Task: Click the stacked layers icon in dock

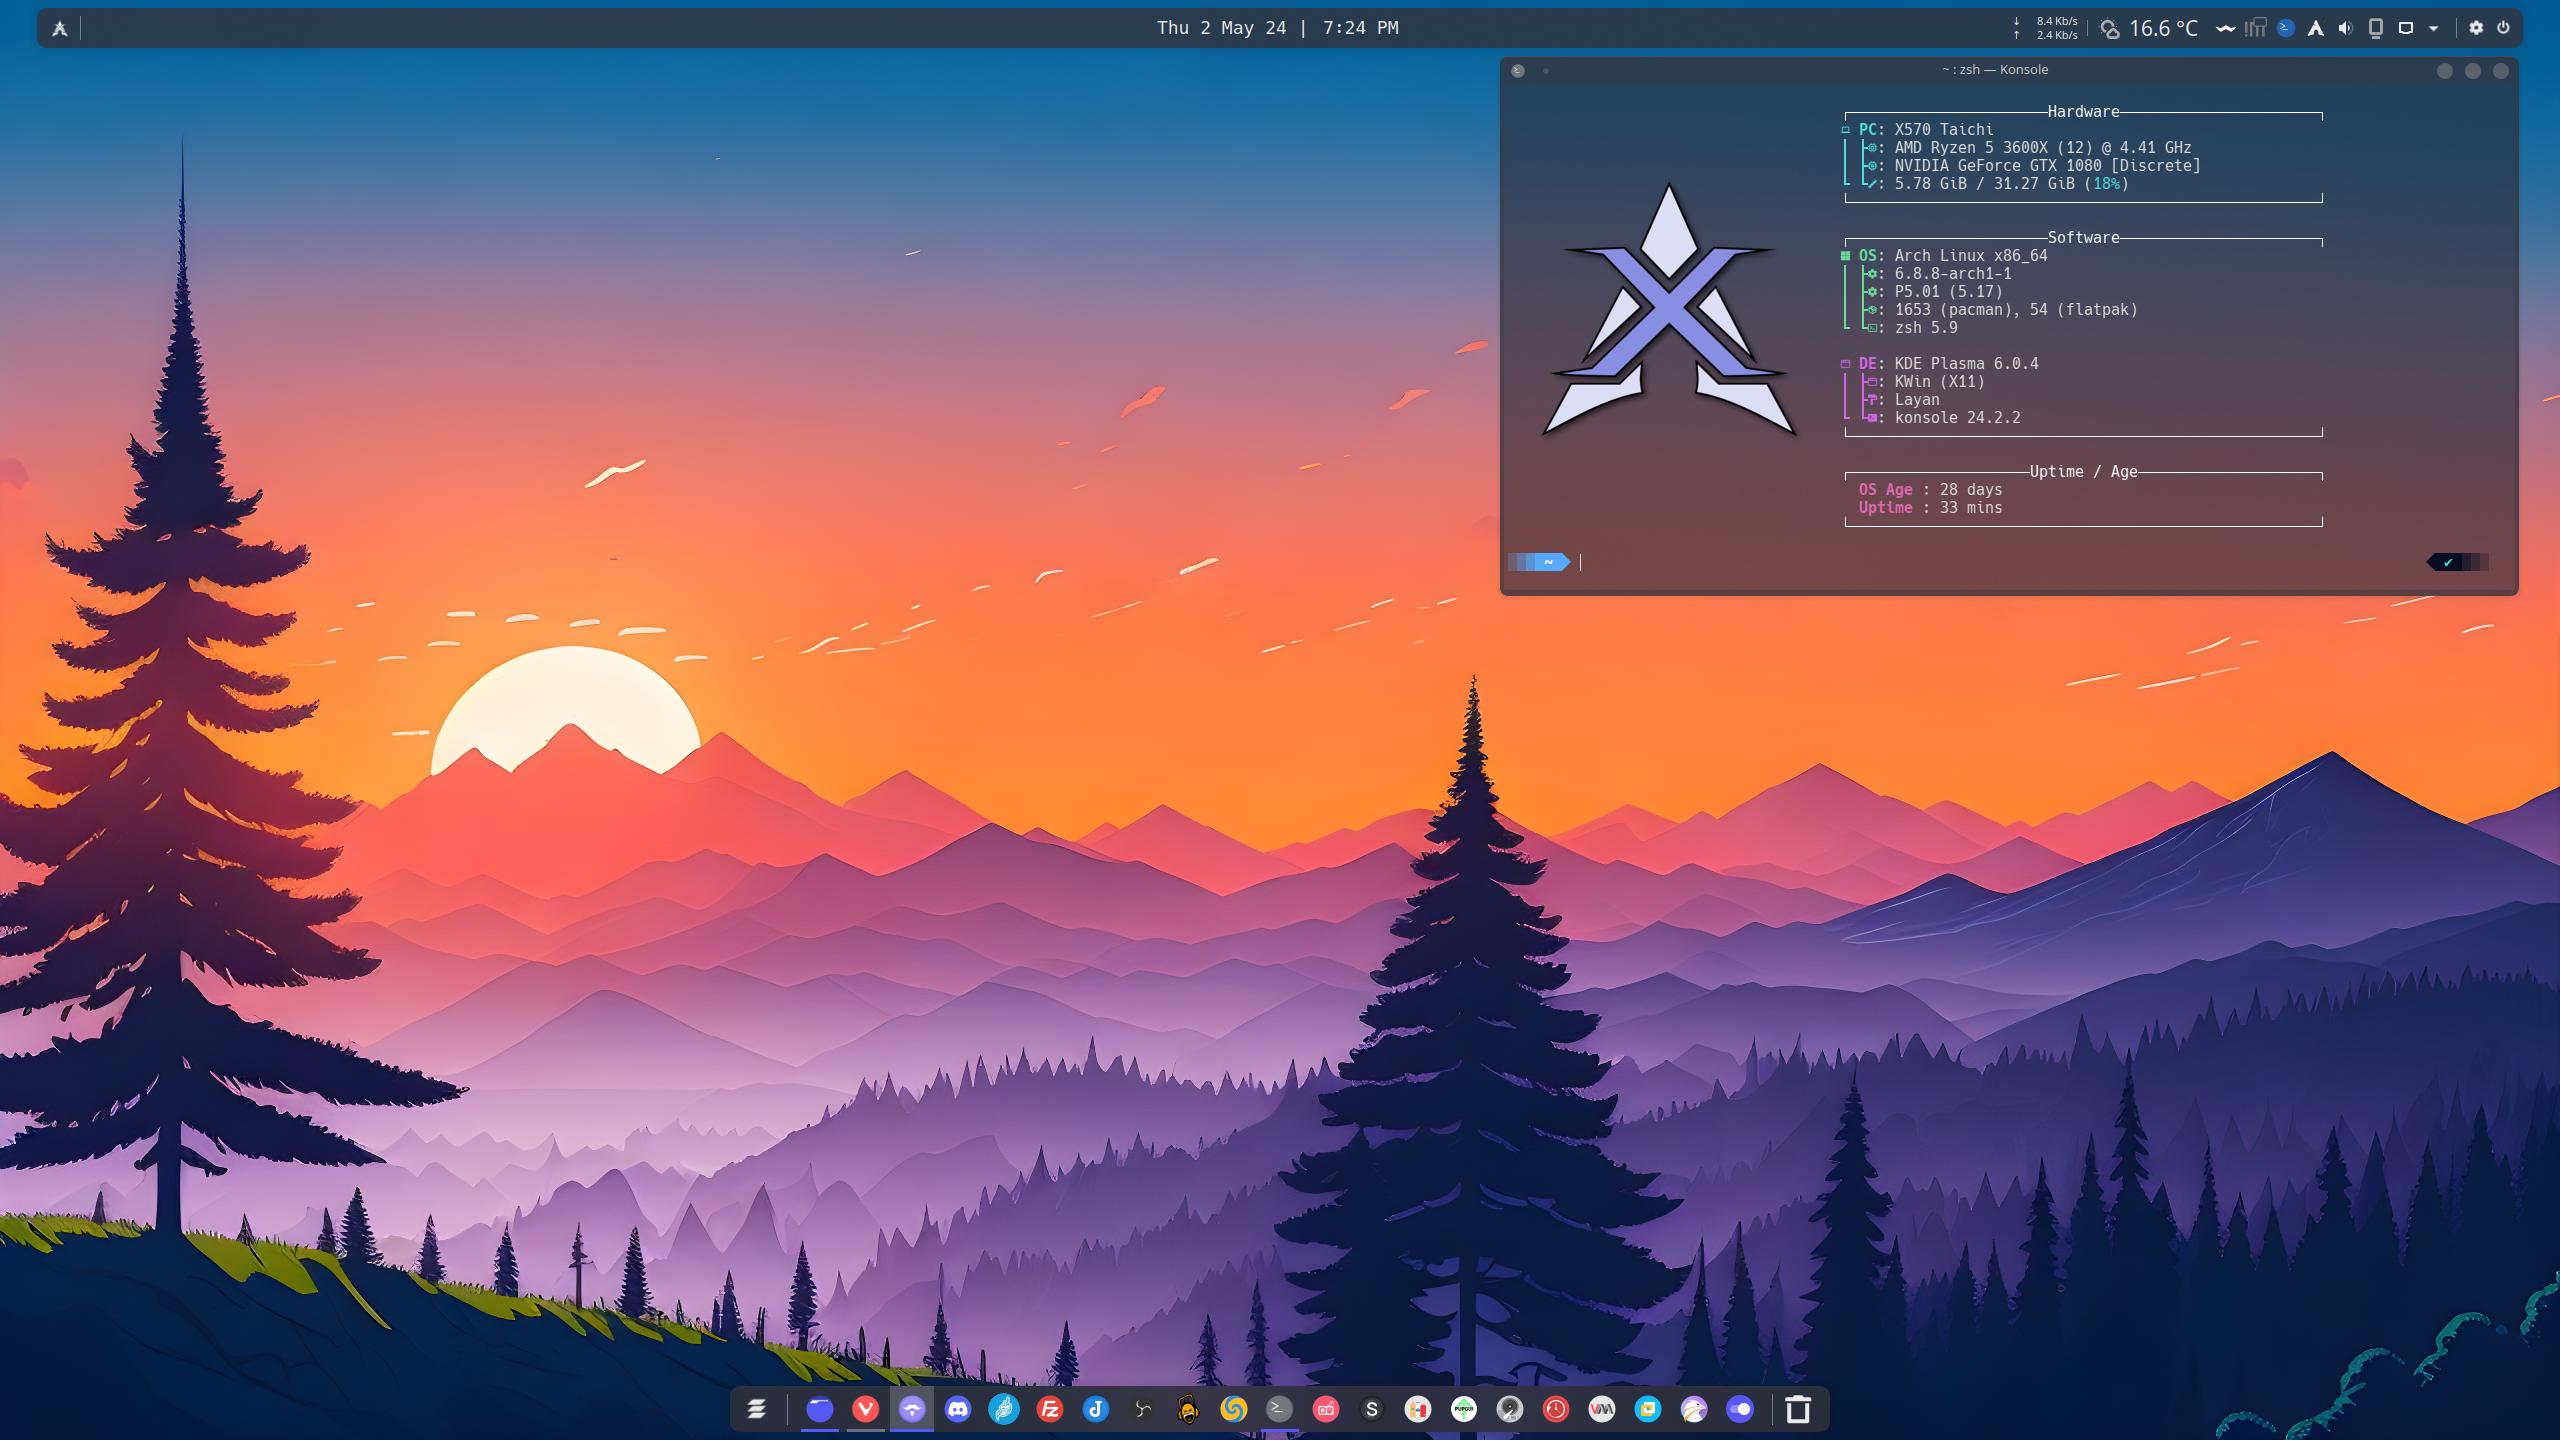Action: tap(757, 1410)
